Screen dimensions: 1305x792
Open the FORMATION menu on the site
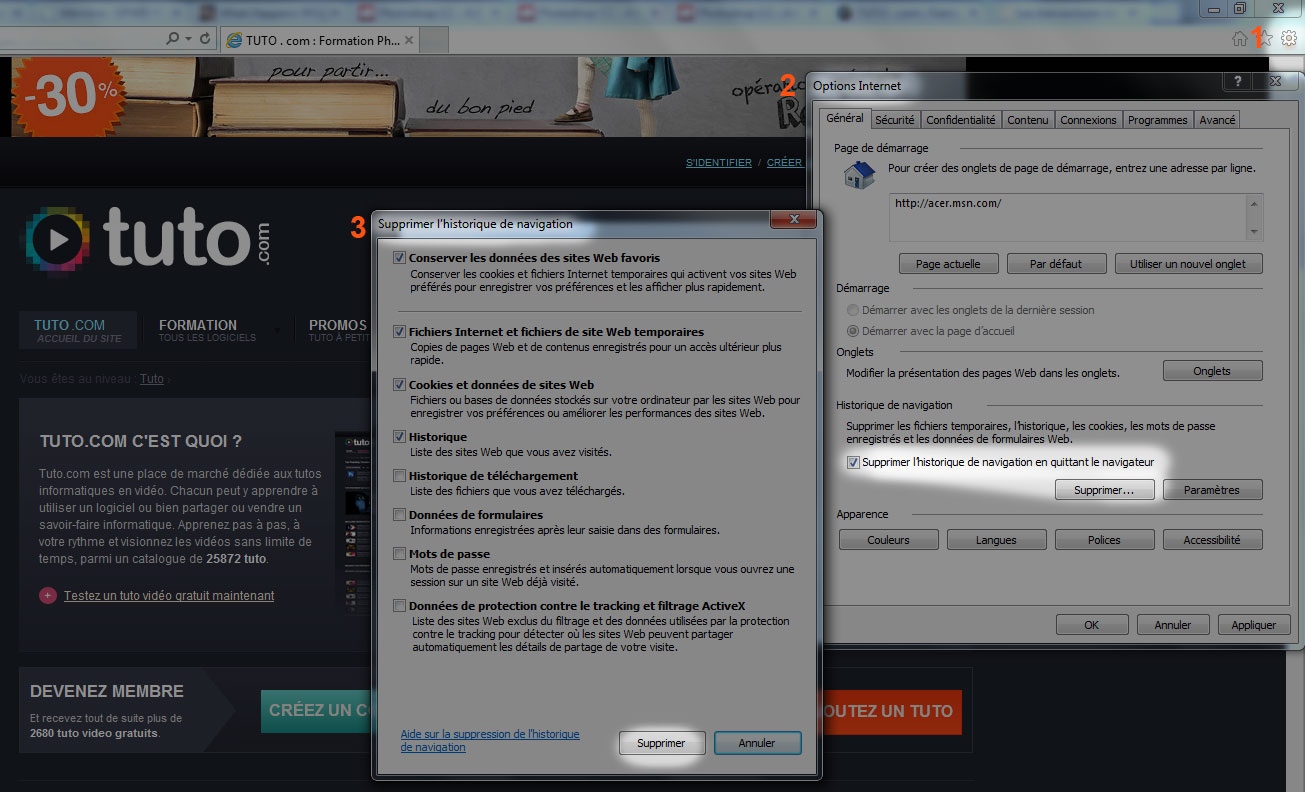(x=198, y=325)
